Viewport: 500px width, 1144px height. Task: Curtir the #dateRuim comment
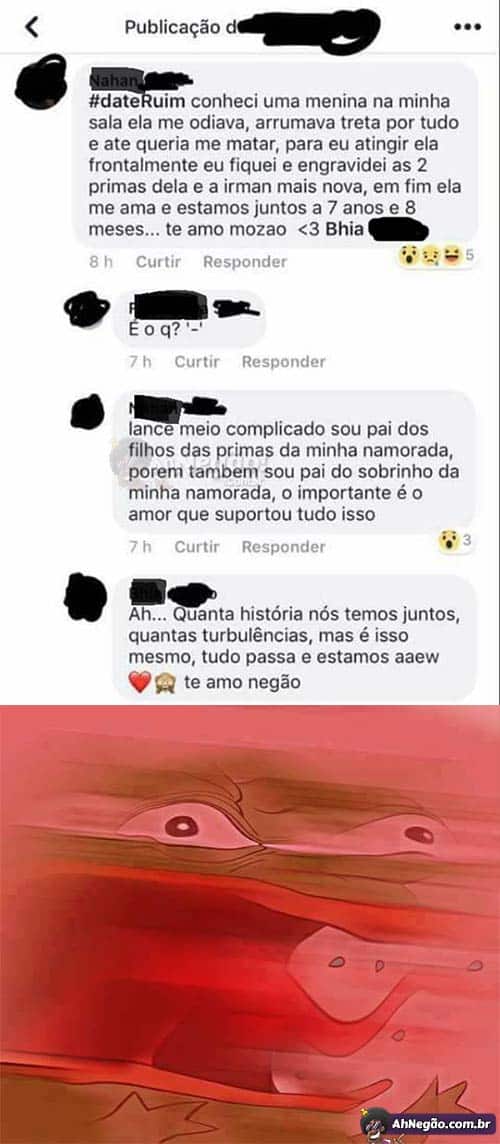coord(158,261)
